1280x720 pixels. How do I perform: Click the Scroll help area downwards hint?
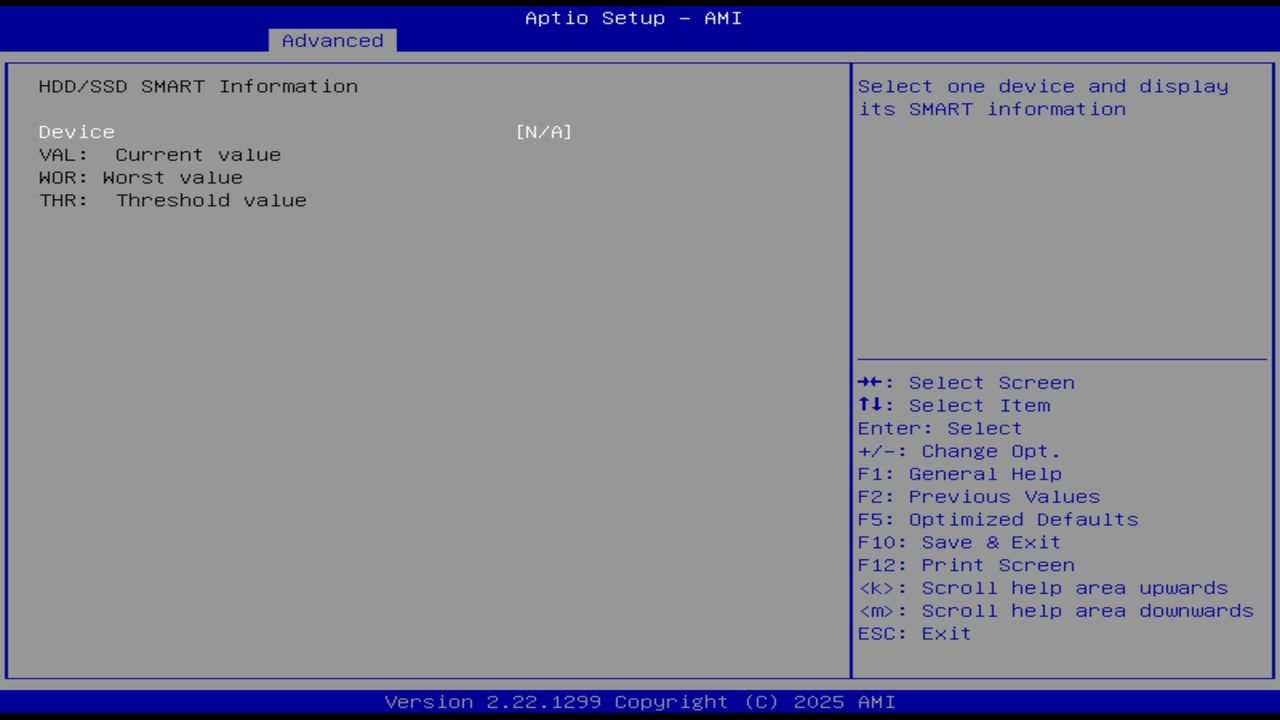point(1053,610)
